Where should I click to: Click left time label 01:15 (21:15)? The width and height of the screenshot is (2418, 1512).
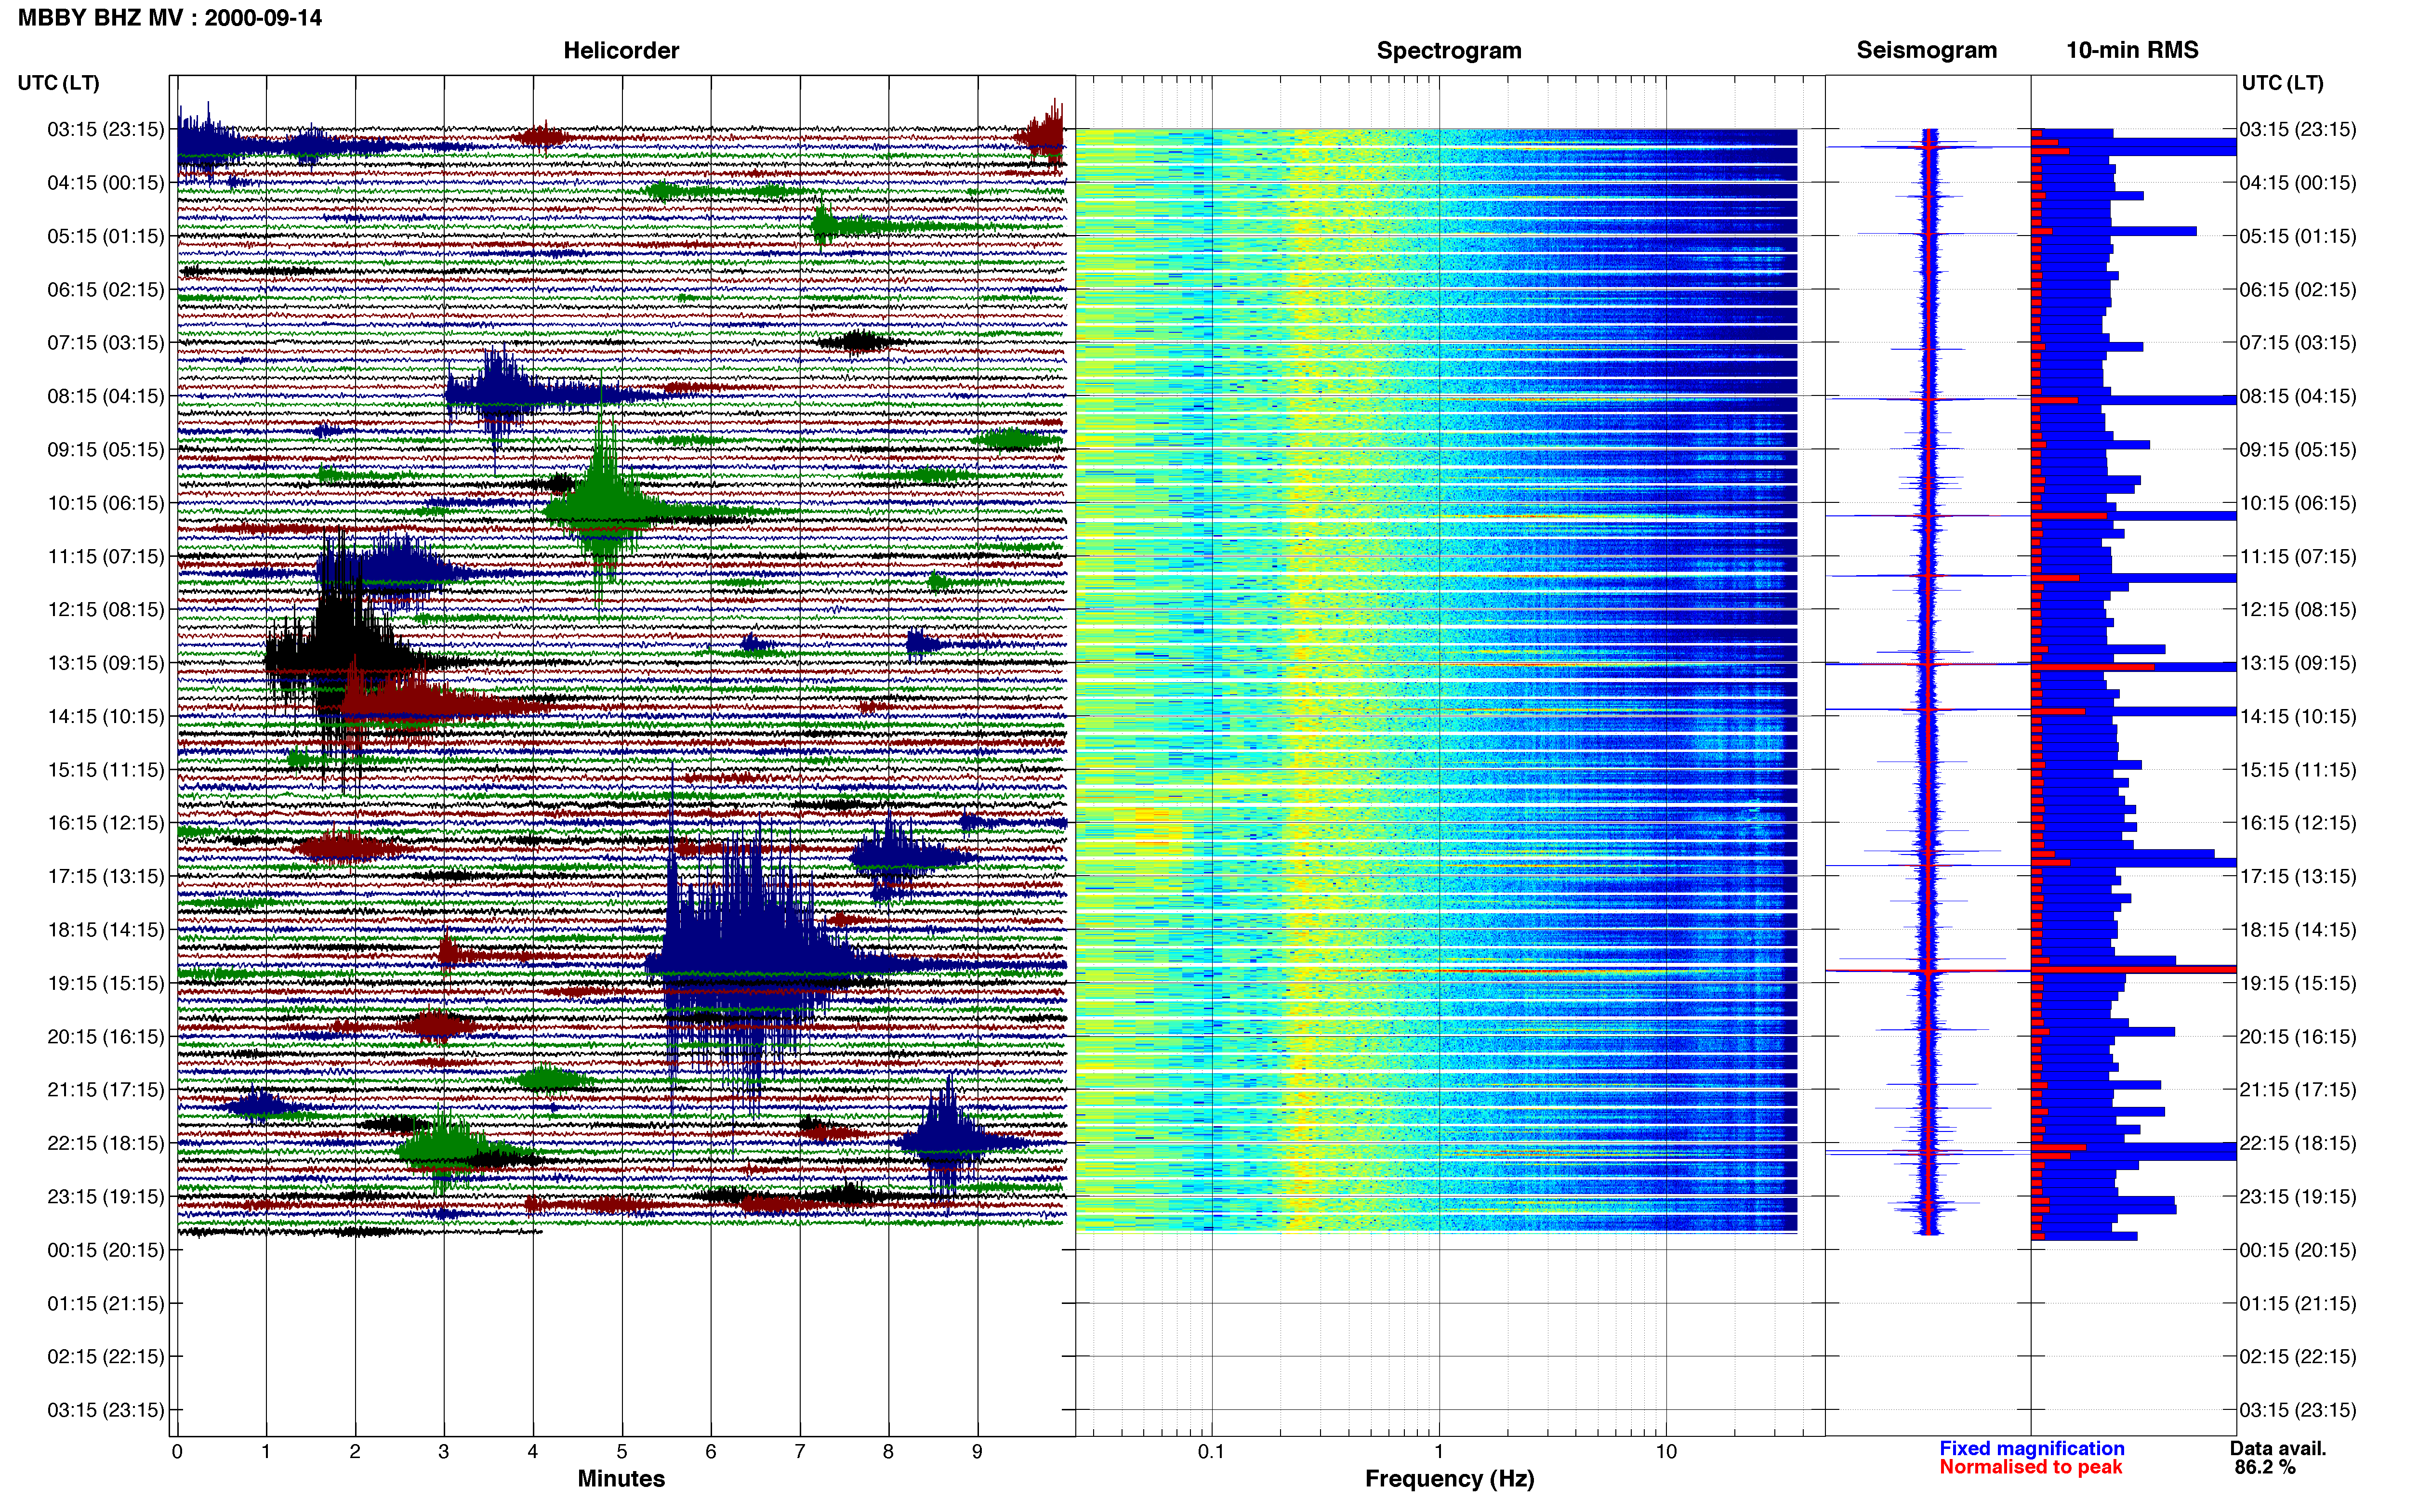[105, 1303]
